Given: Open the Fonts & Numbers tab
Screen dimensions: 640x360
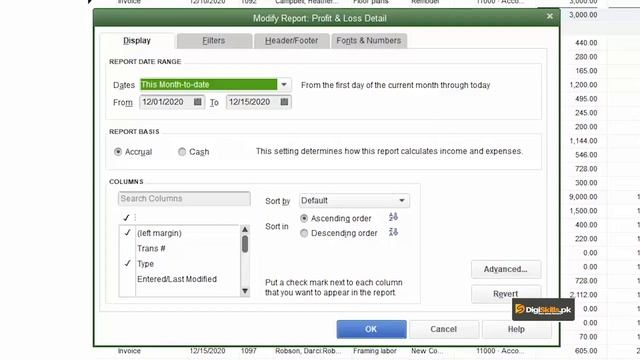Looking at the screenshot, I should (x=369, y=41).
